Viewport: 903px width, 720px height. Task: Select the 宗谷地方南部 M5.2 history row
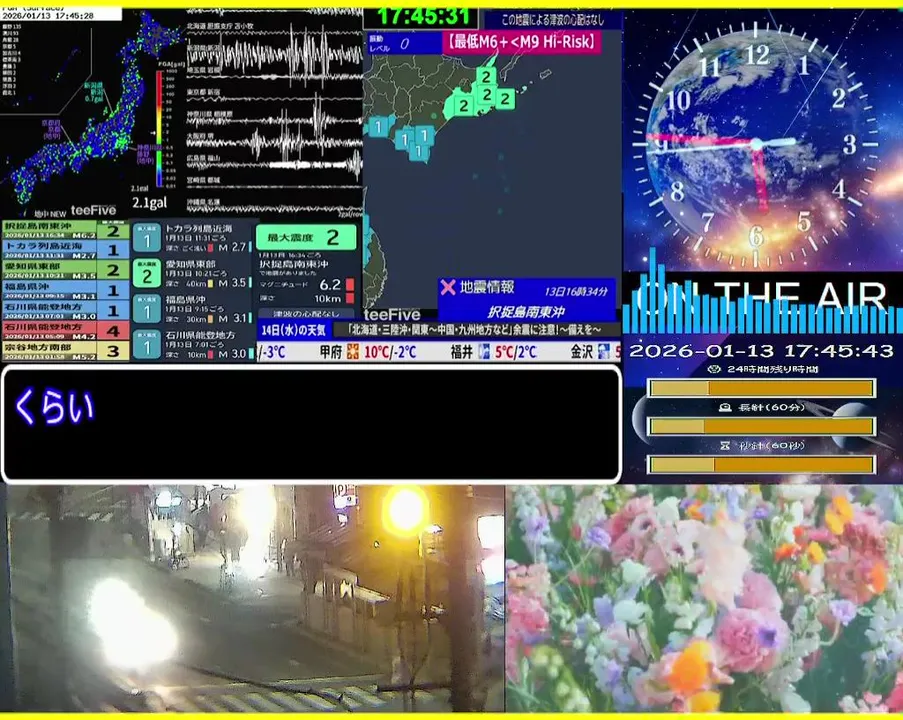tap(65, 351)
